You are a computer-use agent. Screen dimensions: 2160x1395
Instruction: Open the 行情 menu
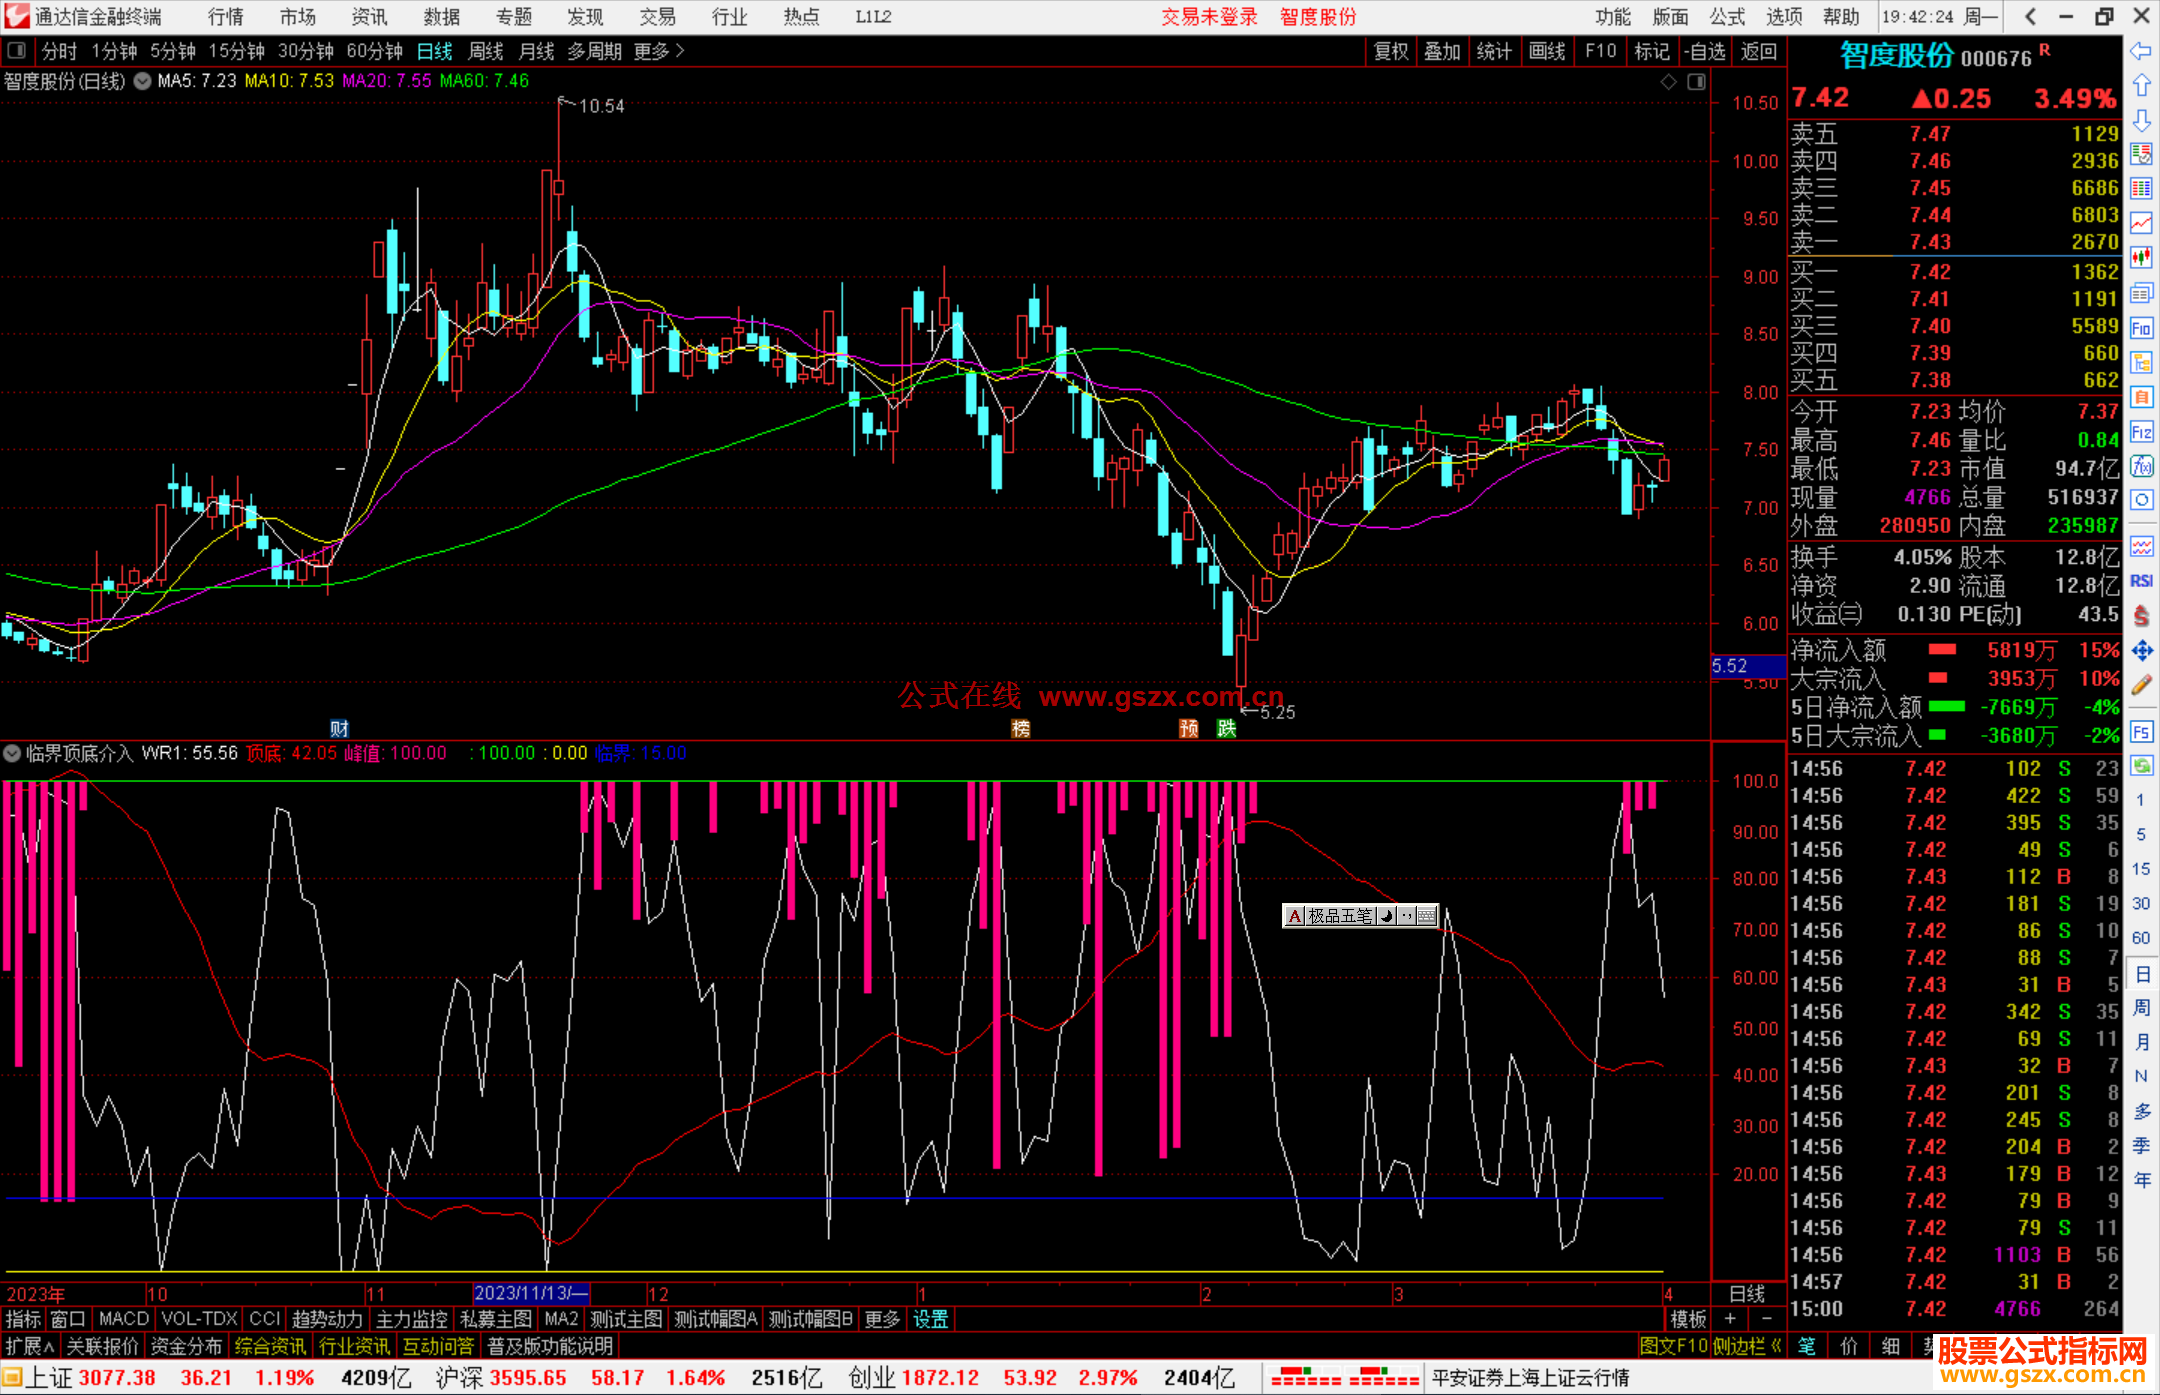pyautogui.click(x=225, y=17)
